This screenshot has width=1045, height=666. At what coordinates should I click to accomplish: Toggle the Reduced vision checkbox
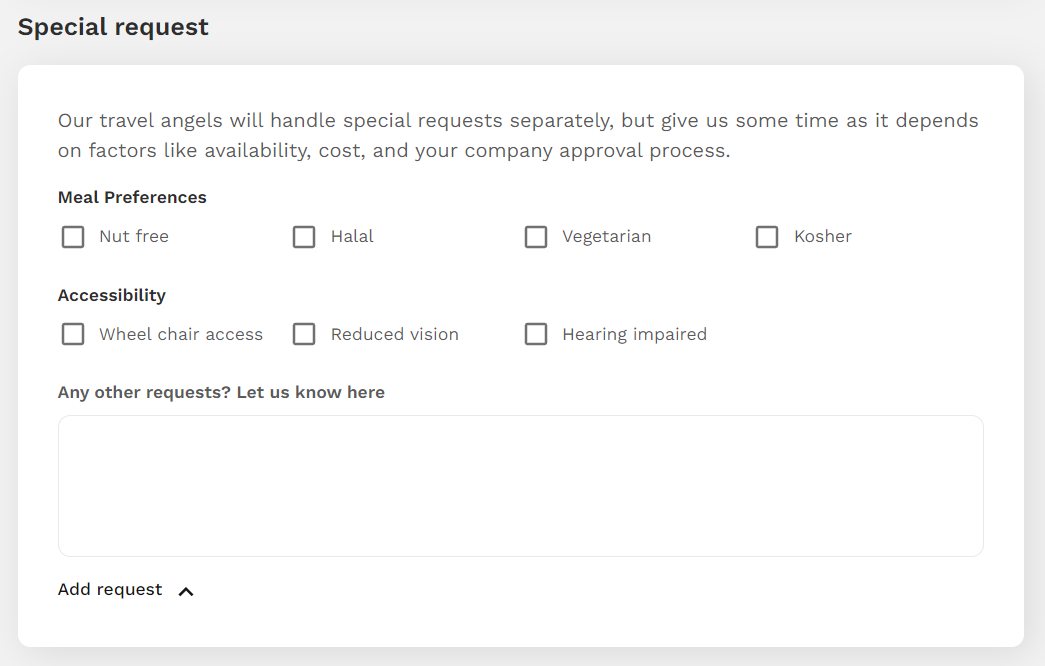click(x=304, y=334)
